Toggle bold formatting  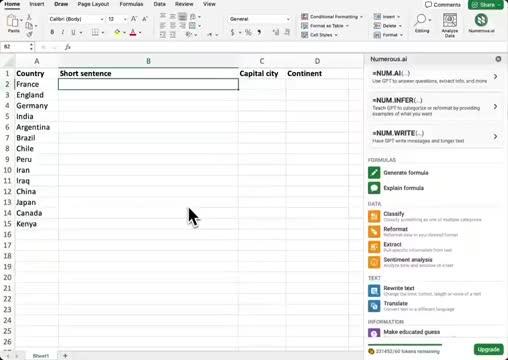point(52,32)
